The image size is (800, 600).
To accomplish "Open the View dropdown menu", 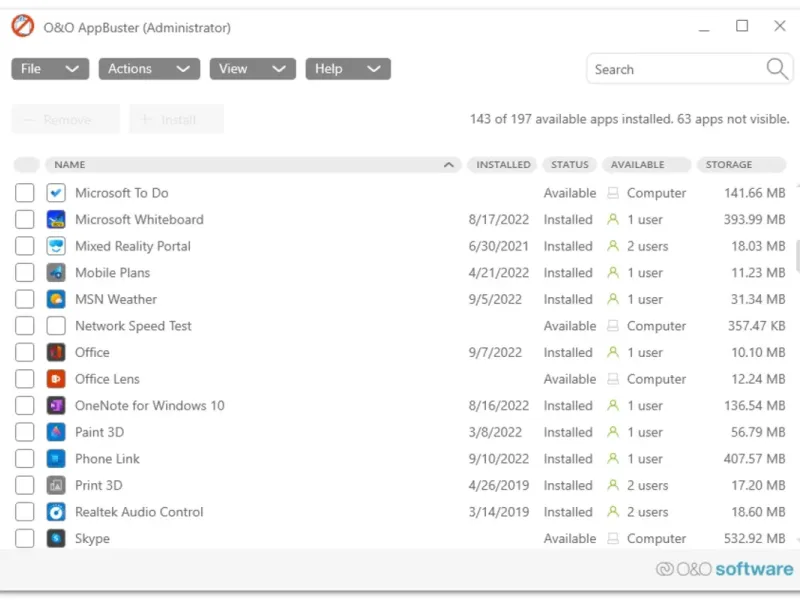I will click(x=253, y=69).
